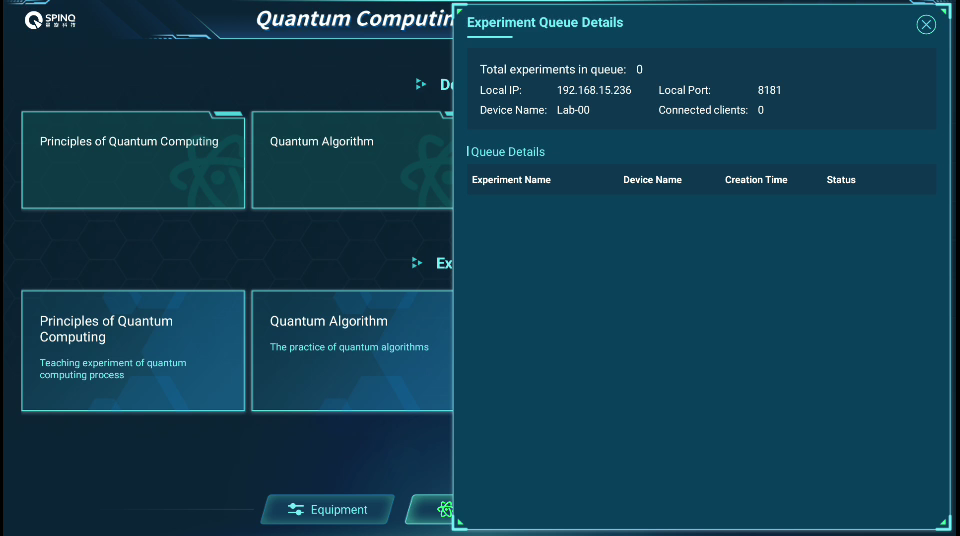Open the top Principles of Quantum Computing card
Screen dimensions: 960x536
(133, 160)
